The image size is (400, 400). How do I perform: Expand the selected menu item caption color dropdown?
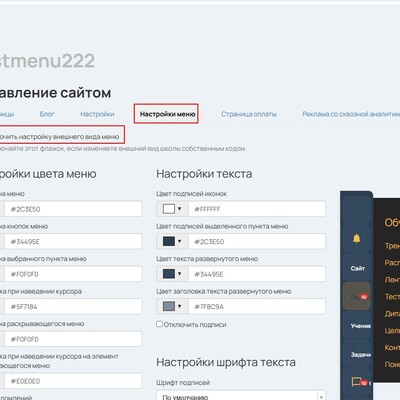pyautogui.click(x=172, y=241)
